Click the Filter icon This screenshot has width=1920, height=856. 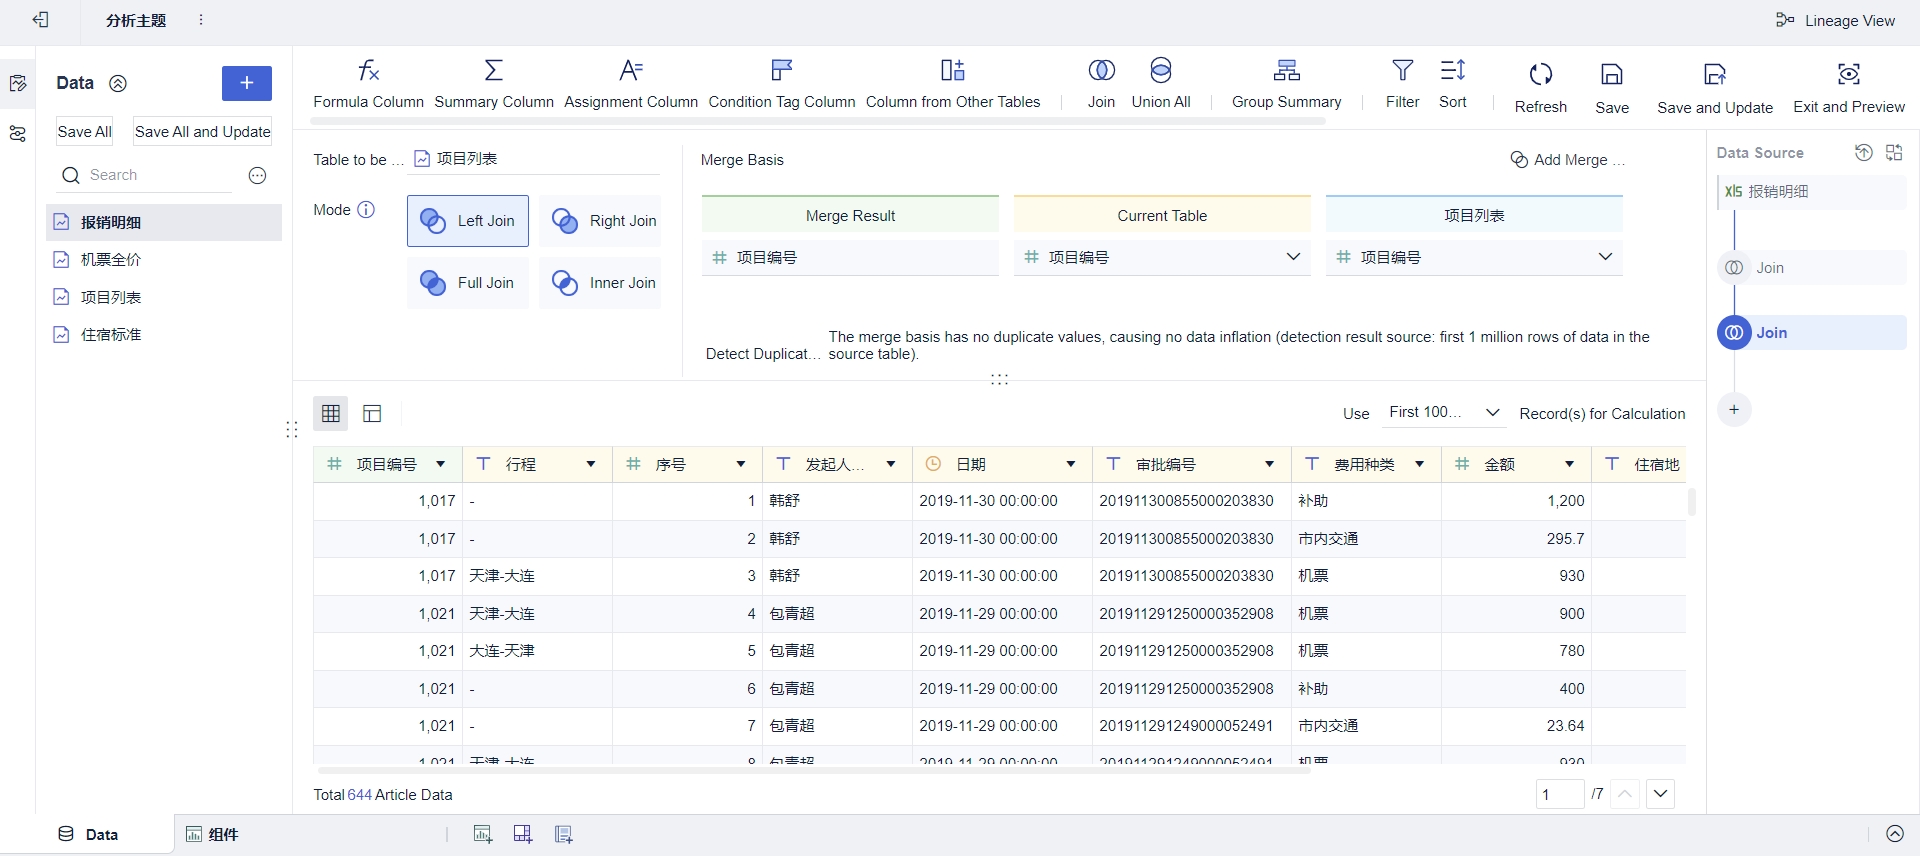(1402, 70)
